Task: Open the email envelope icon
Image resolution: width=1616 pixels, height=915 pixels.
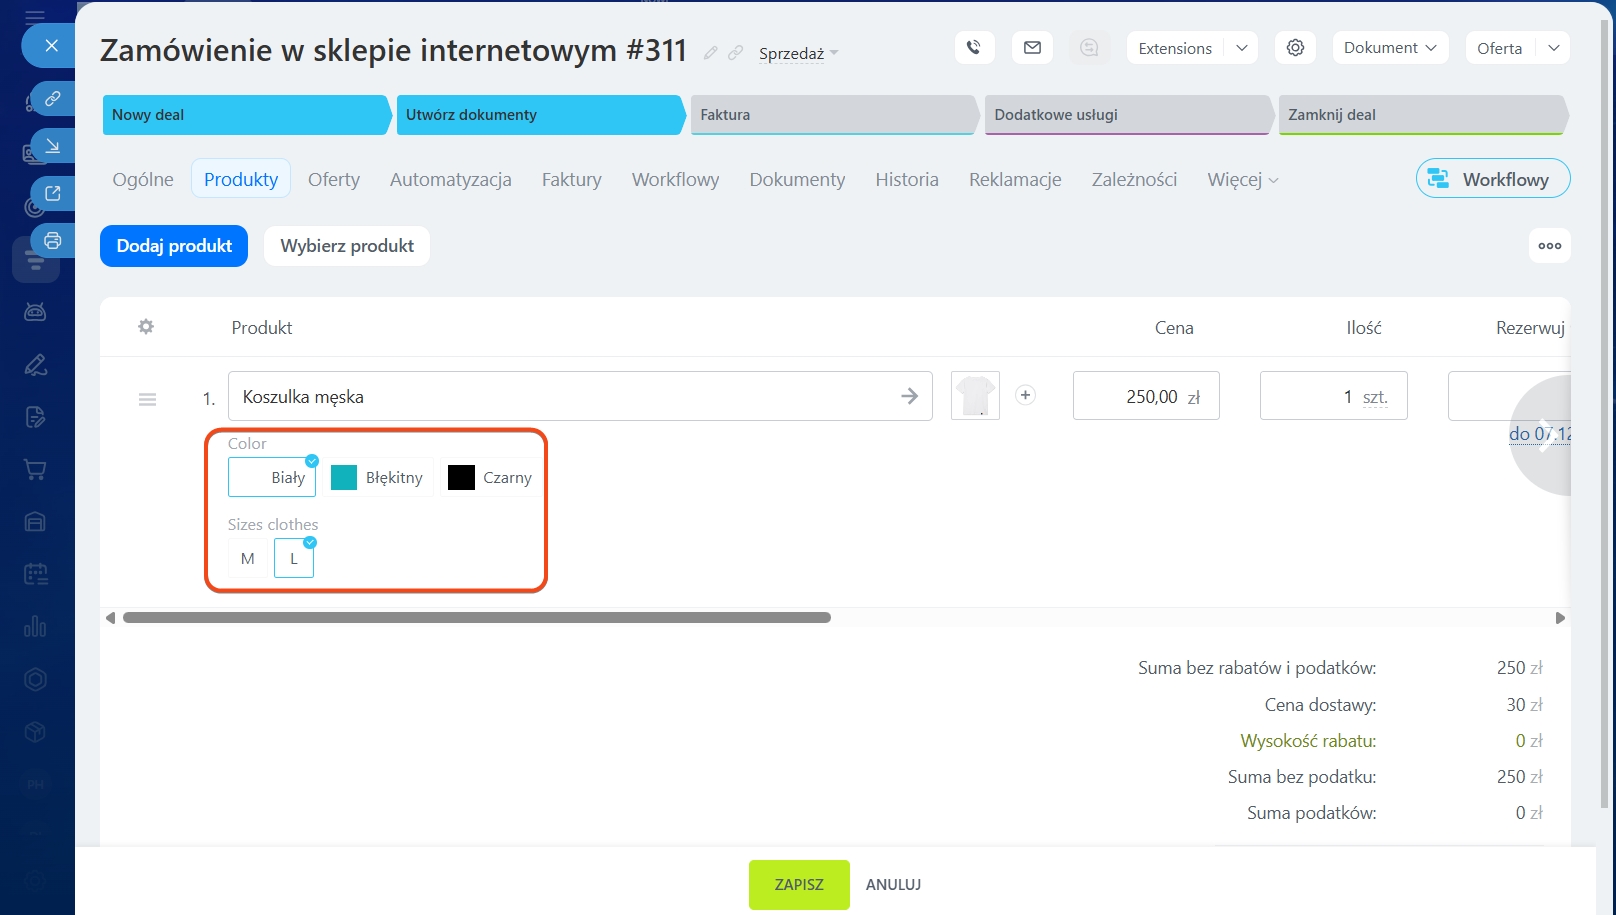Action: 1032,48
